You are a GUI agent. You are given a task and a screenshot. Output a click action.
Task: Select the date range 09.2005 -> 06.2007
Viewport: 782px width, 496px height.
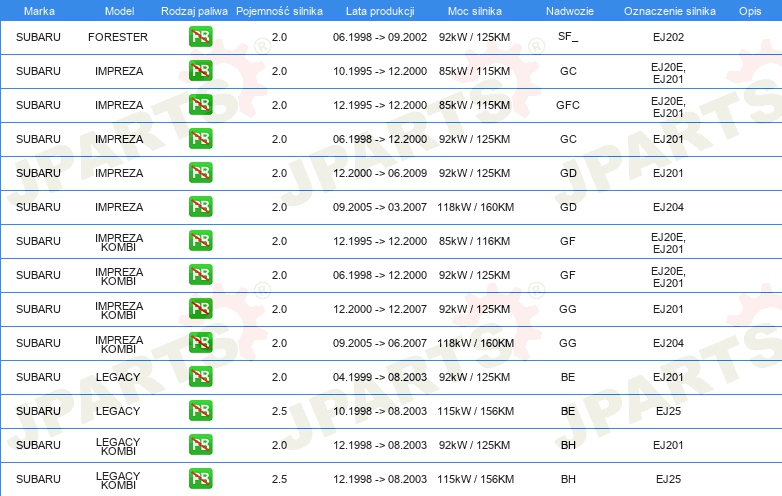coord(380,343)
